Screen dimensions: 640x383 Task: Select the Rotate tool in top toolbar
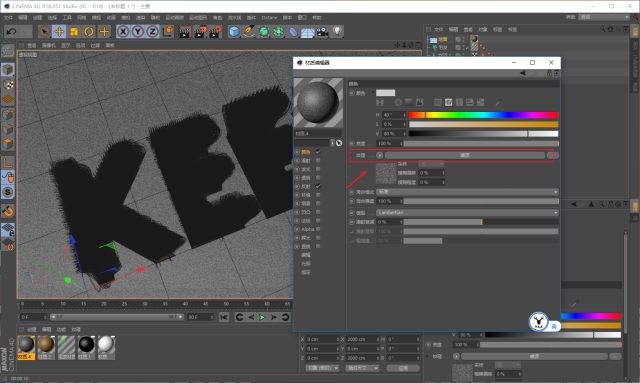(x=89, y=31)
